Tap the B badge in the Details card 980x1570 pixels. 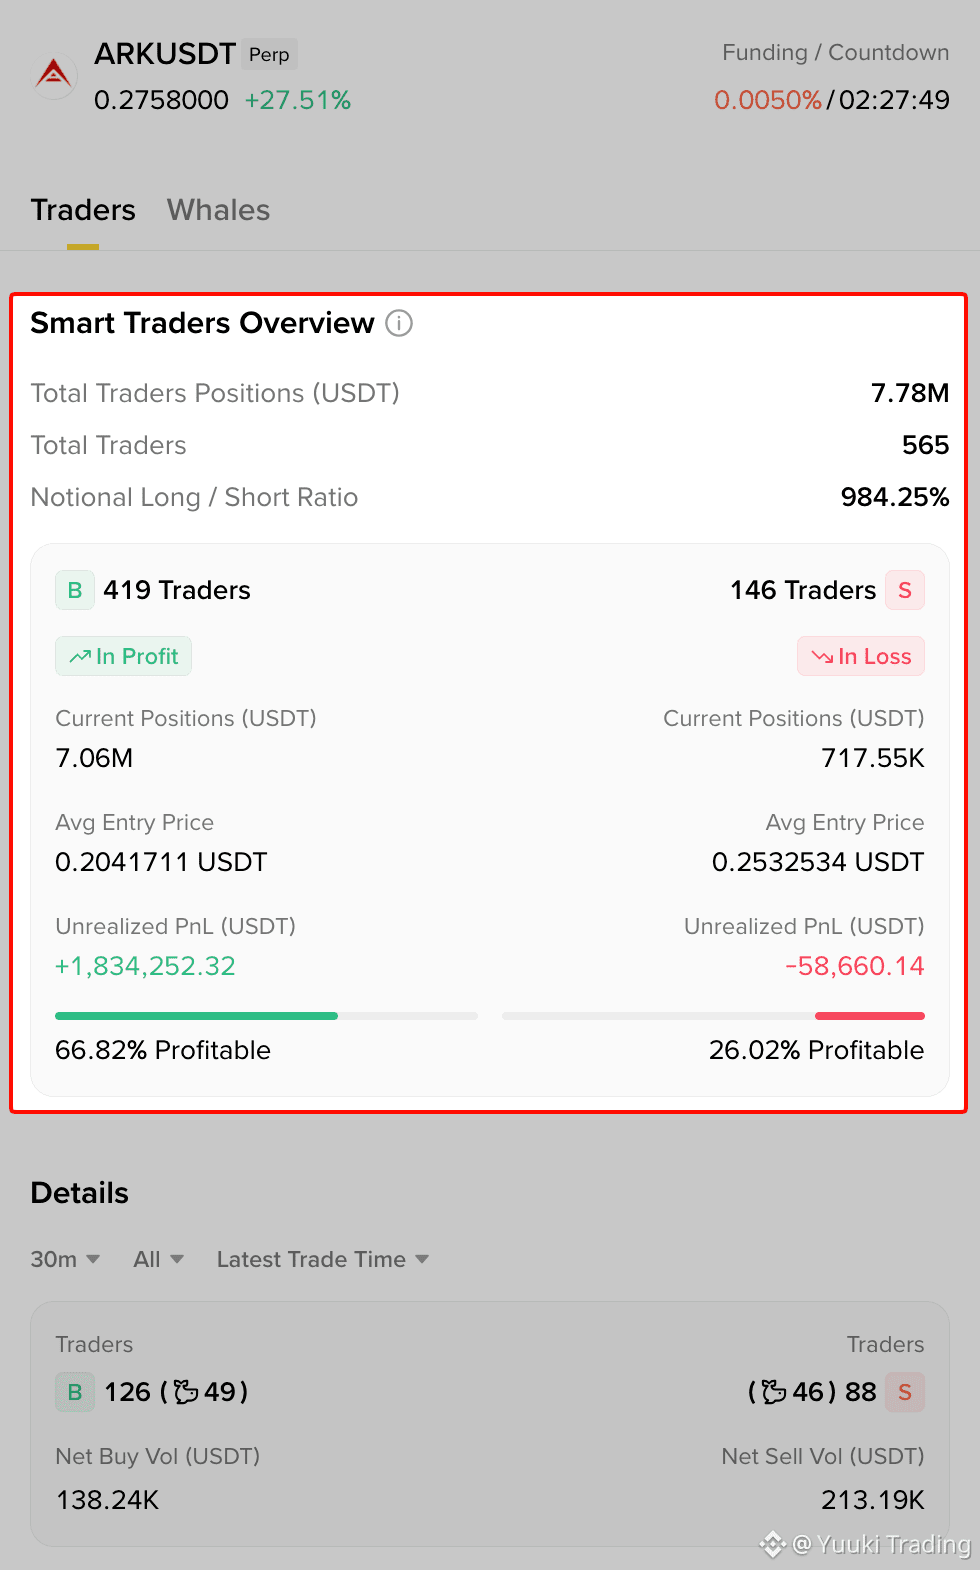pyautogui.click(x=75, y=1392)
